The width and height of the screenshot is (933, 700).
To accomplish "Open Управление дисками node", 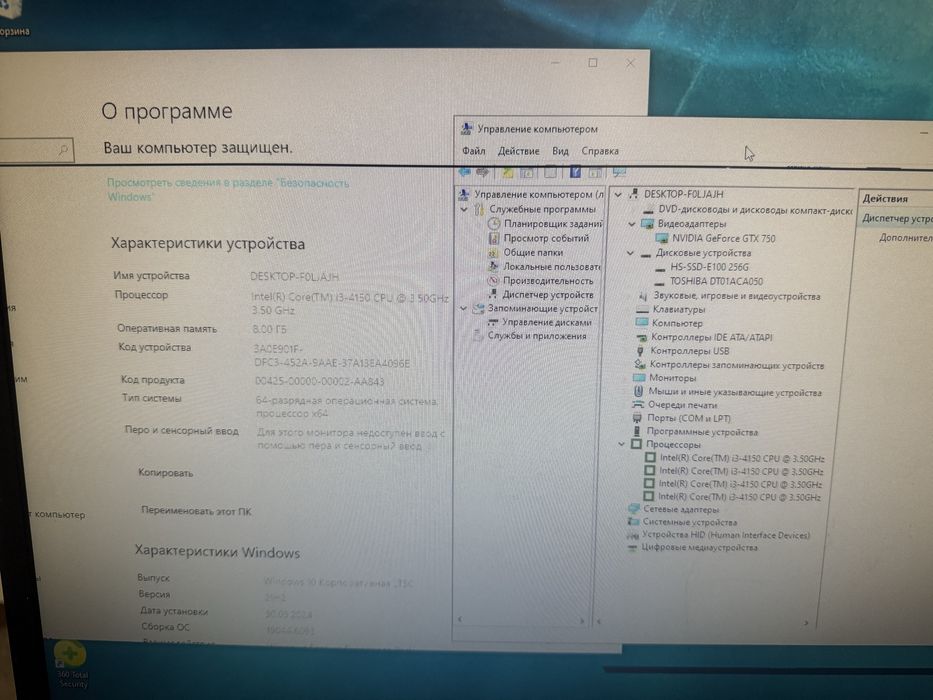I will [x=546, y=322].
